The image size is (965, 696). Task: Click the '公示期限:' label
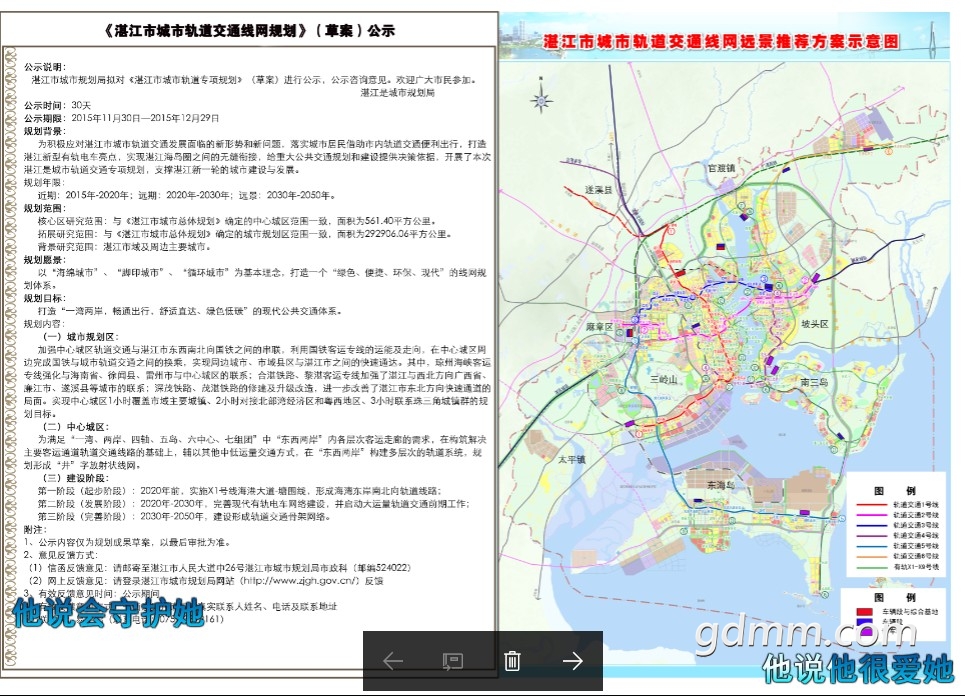tap(45, 118)
